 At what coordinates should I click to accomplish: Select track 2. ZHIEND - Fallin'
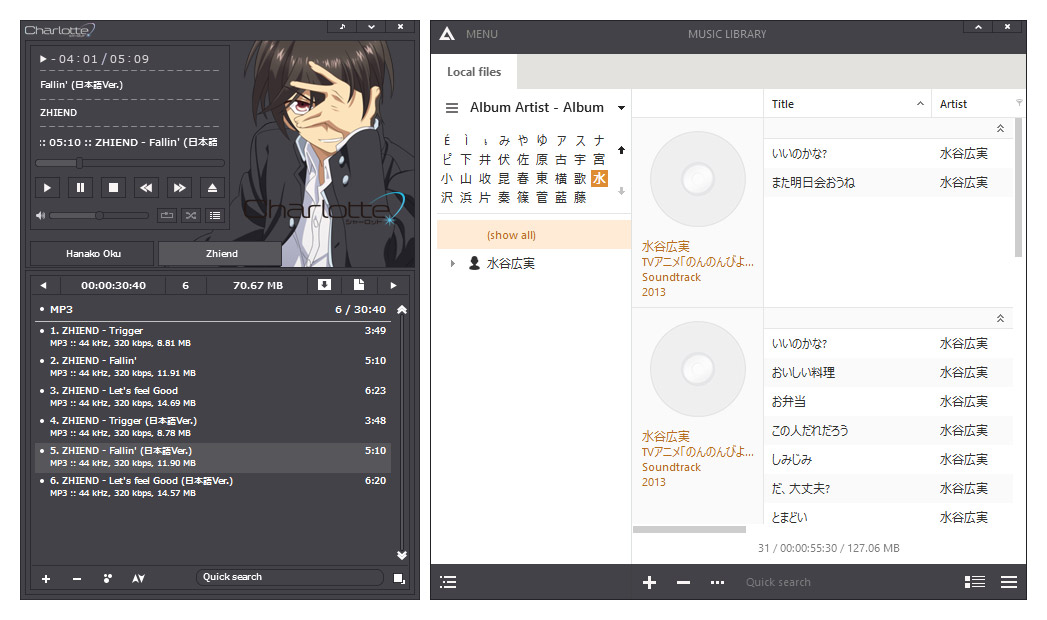213,366
